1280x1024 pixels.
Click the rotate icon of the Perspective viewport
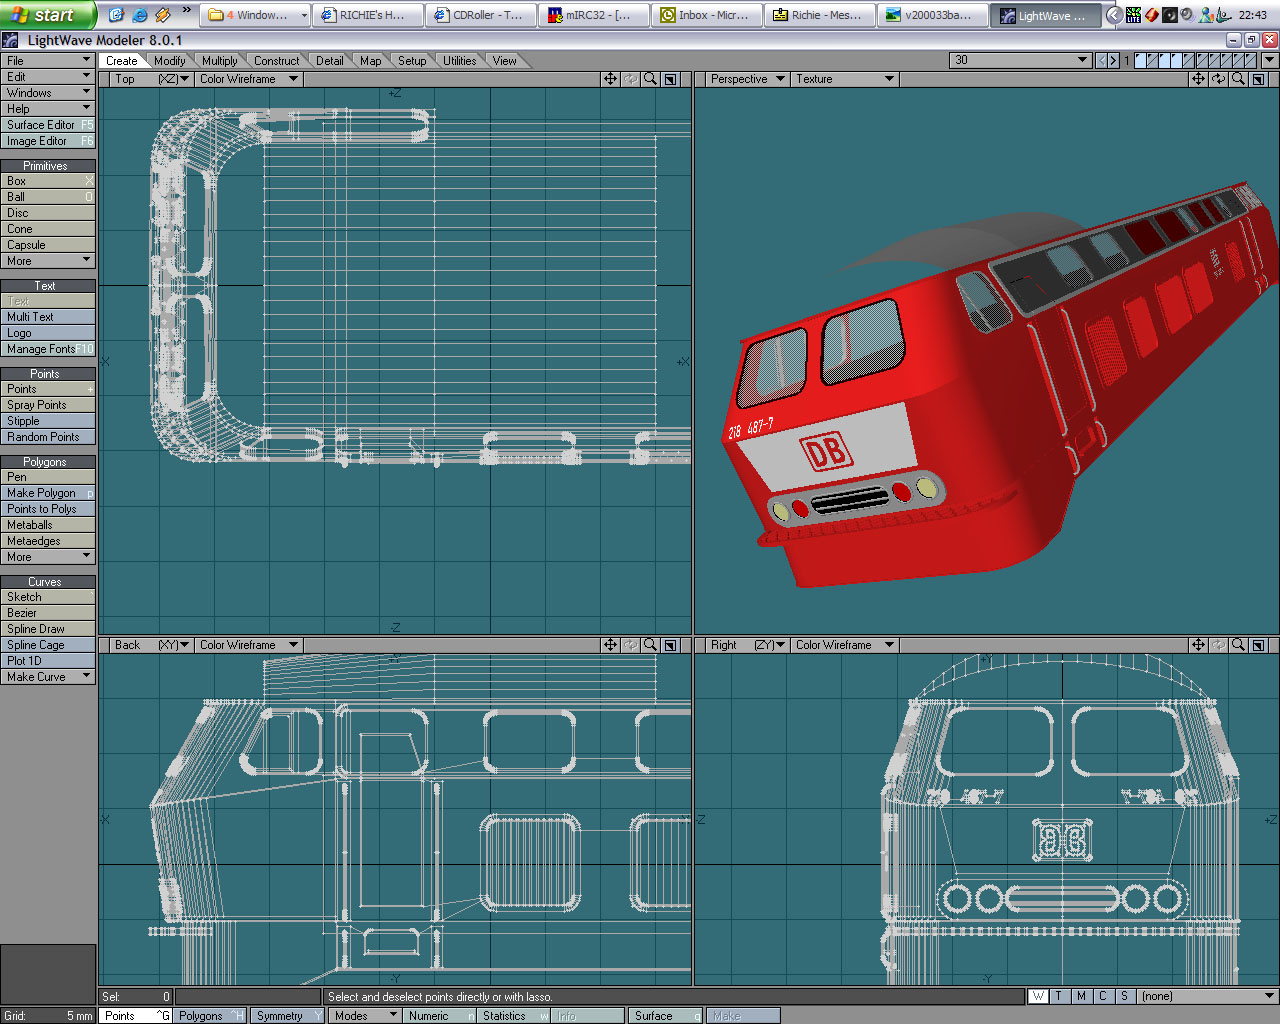click(1218, 79)
